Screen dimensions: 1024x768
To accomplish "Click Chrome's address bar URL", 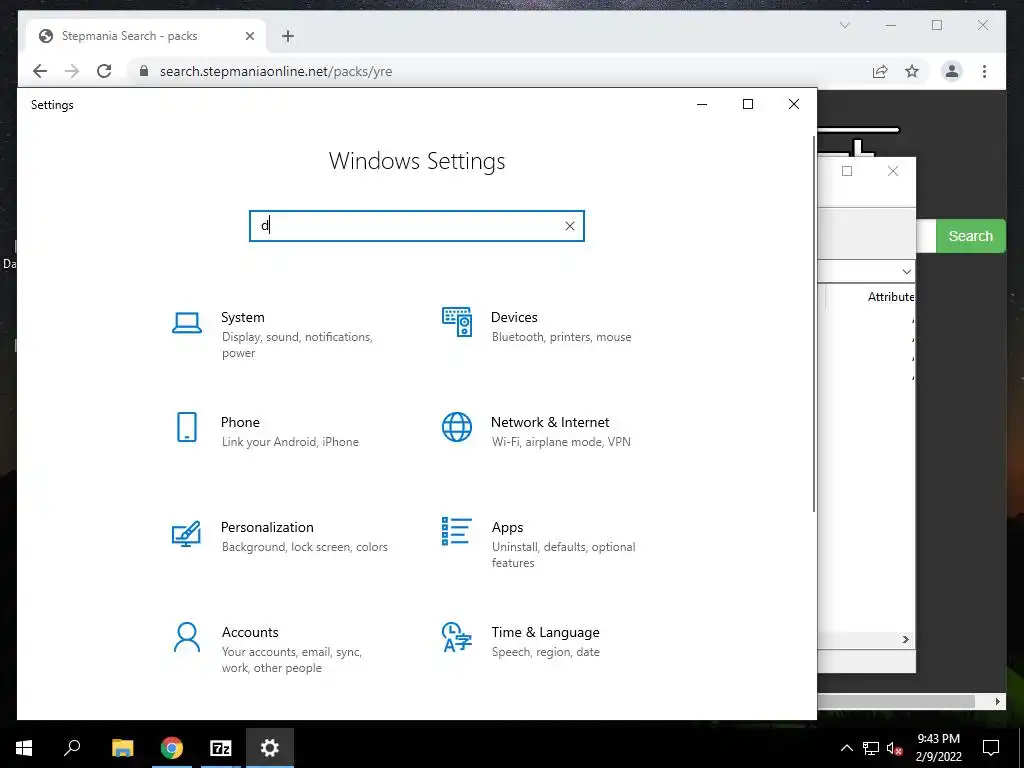I will coord(276,71).
